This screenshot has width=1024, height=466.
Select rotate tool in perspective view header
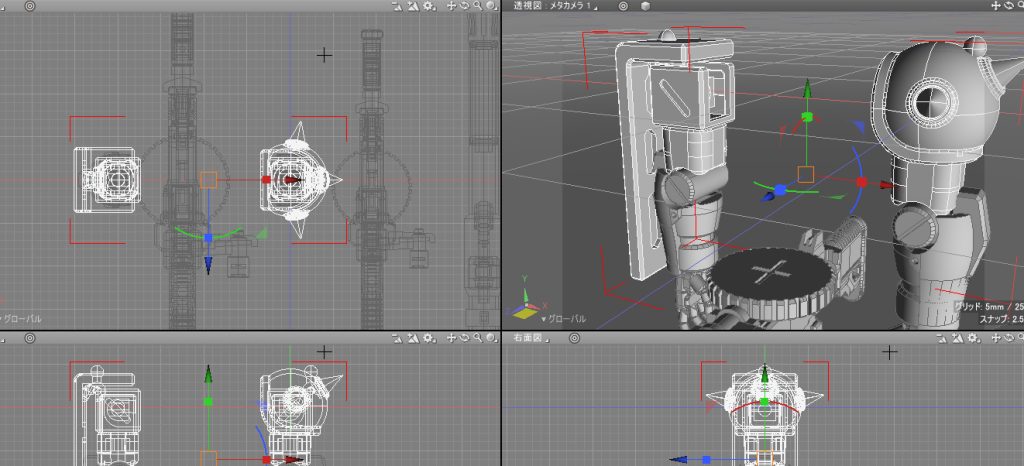[1008, 6]
